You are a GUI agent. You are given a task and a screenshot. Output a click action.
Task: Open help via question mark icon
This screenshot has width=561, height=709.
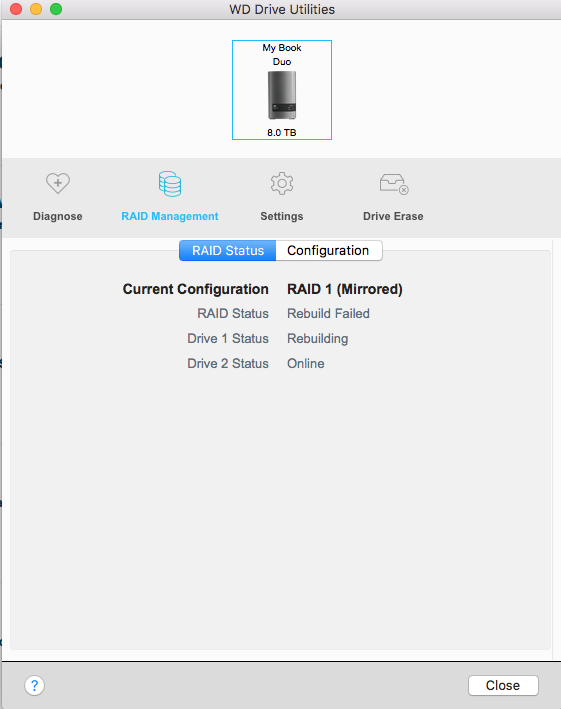coord(34,685)
